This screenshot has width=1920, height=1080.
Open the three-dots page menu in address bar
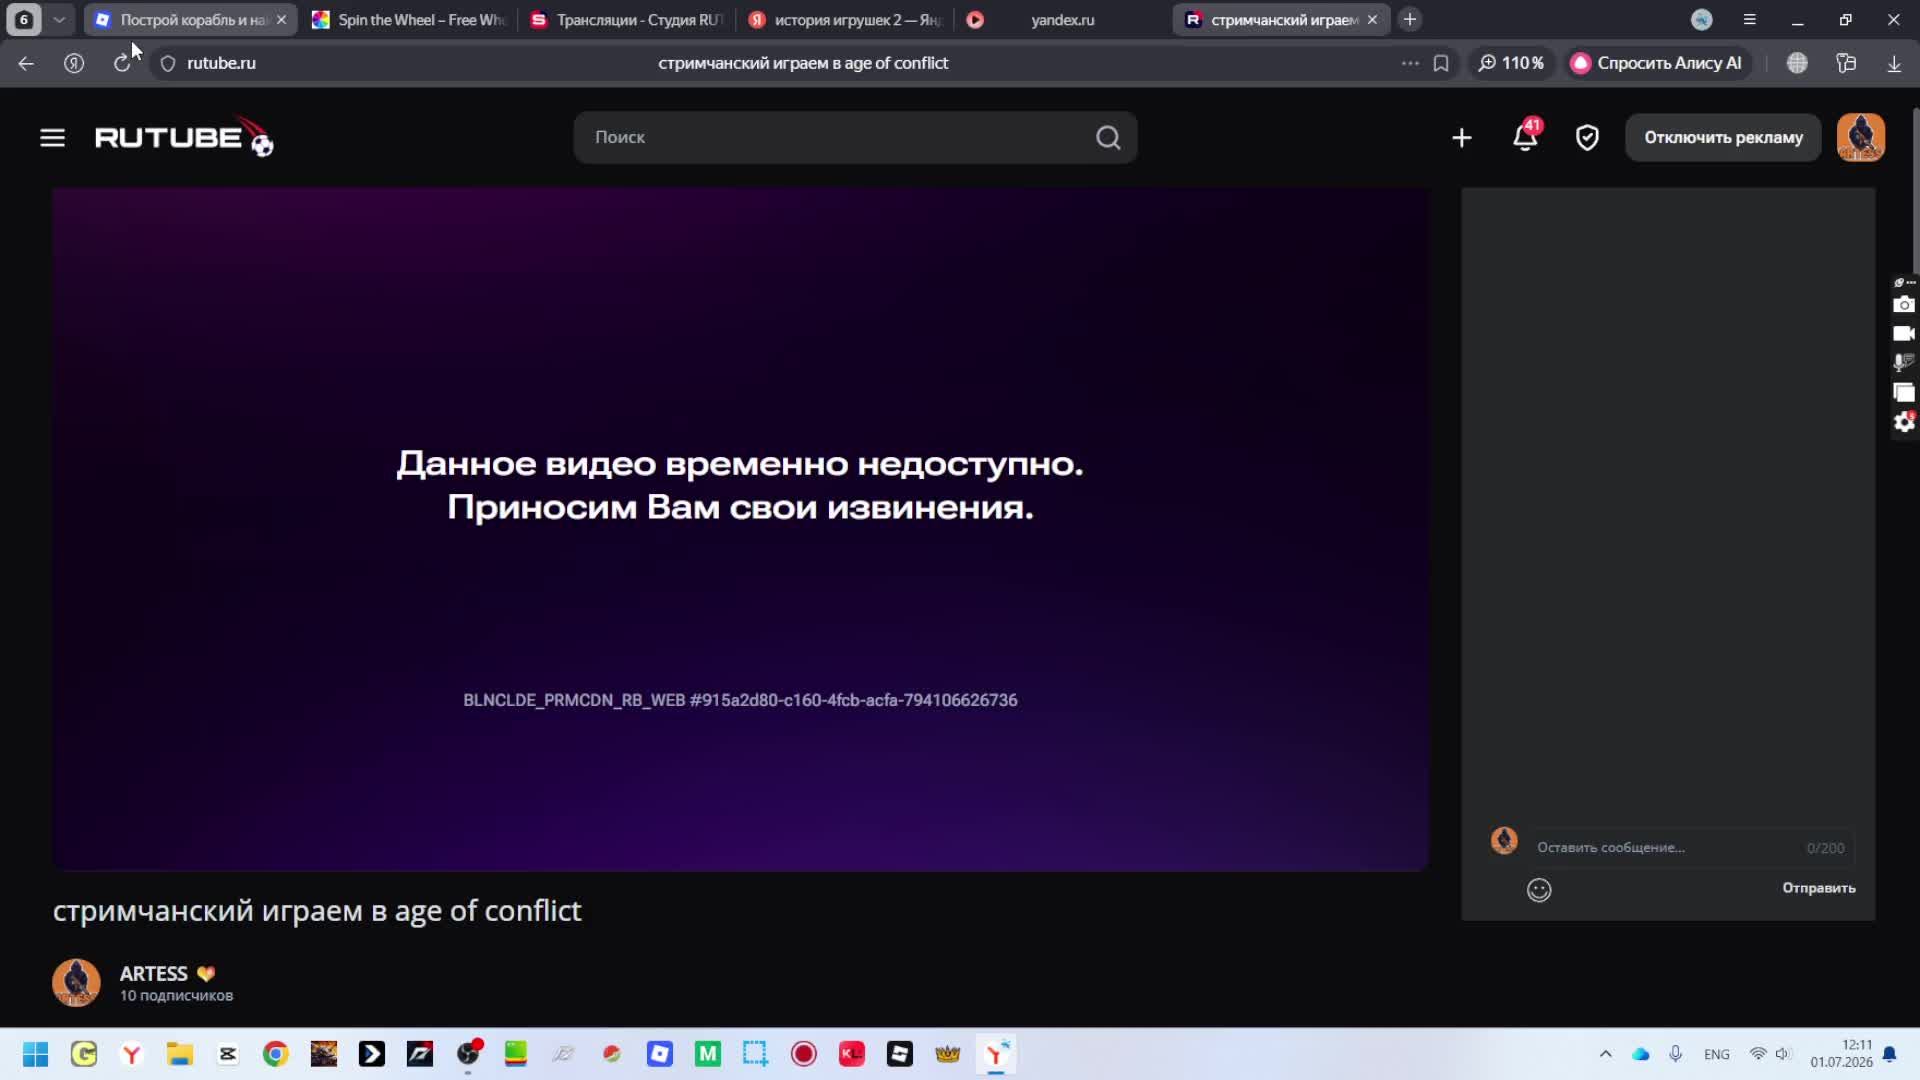[x=1410, y=63]
